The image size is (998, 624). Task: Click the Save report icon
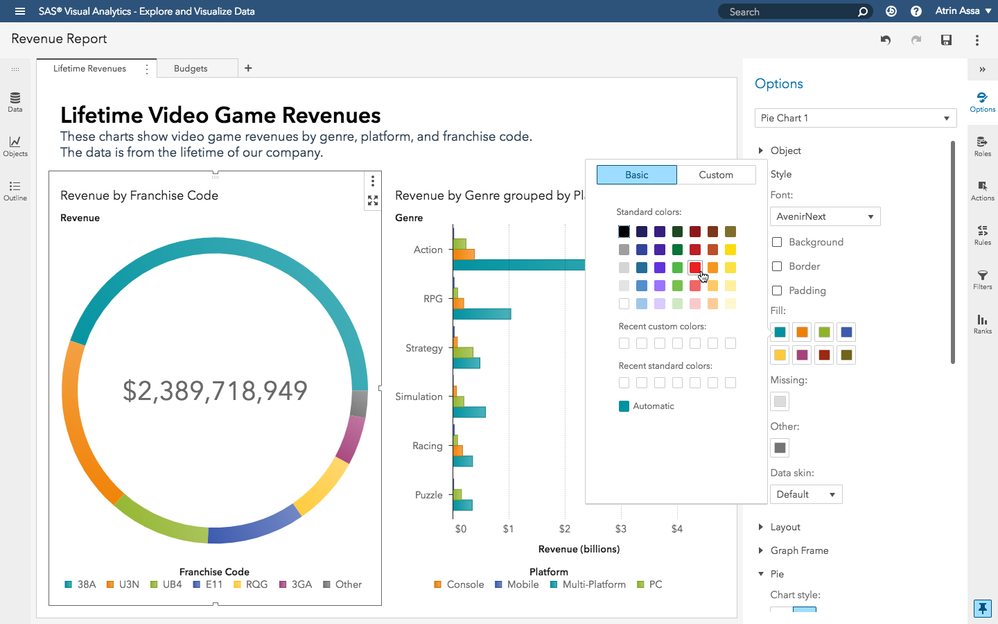946,40
